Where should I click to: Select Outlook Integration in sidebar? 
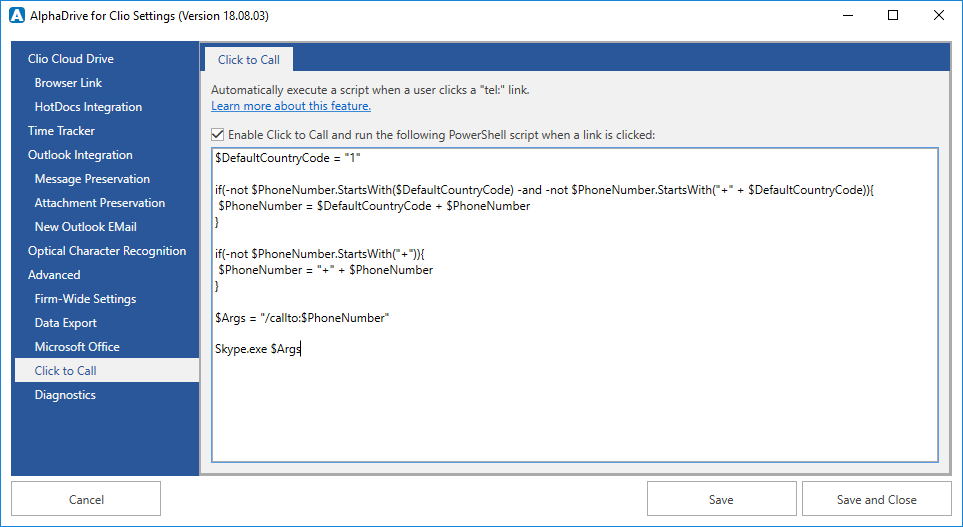pyautogui.click(x=80, y=155)
